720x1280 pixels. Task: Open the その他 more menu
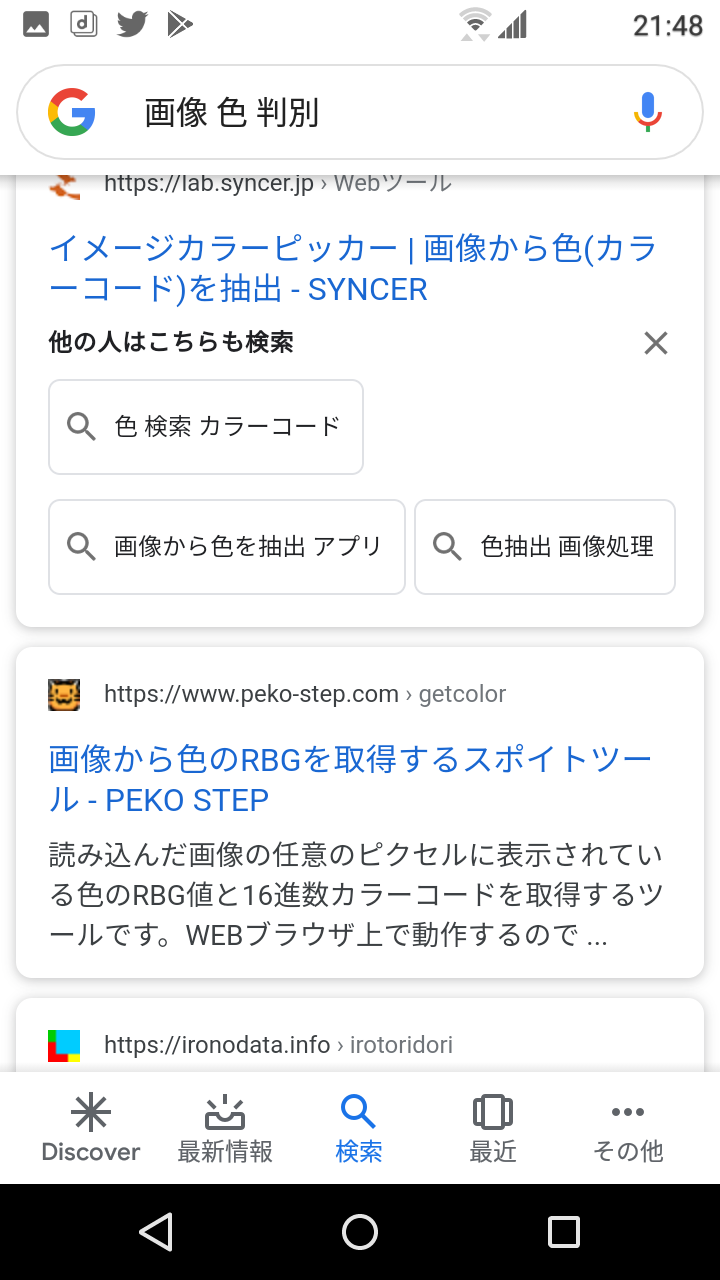(x=628, y=1128)
